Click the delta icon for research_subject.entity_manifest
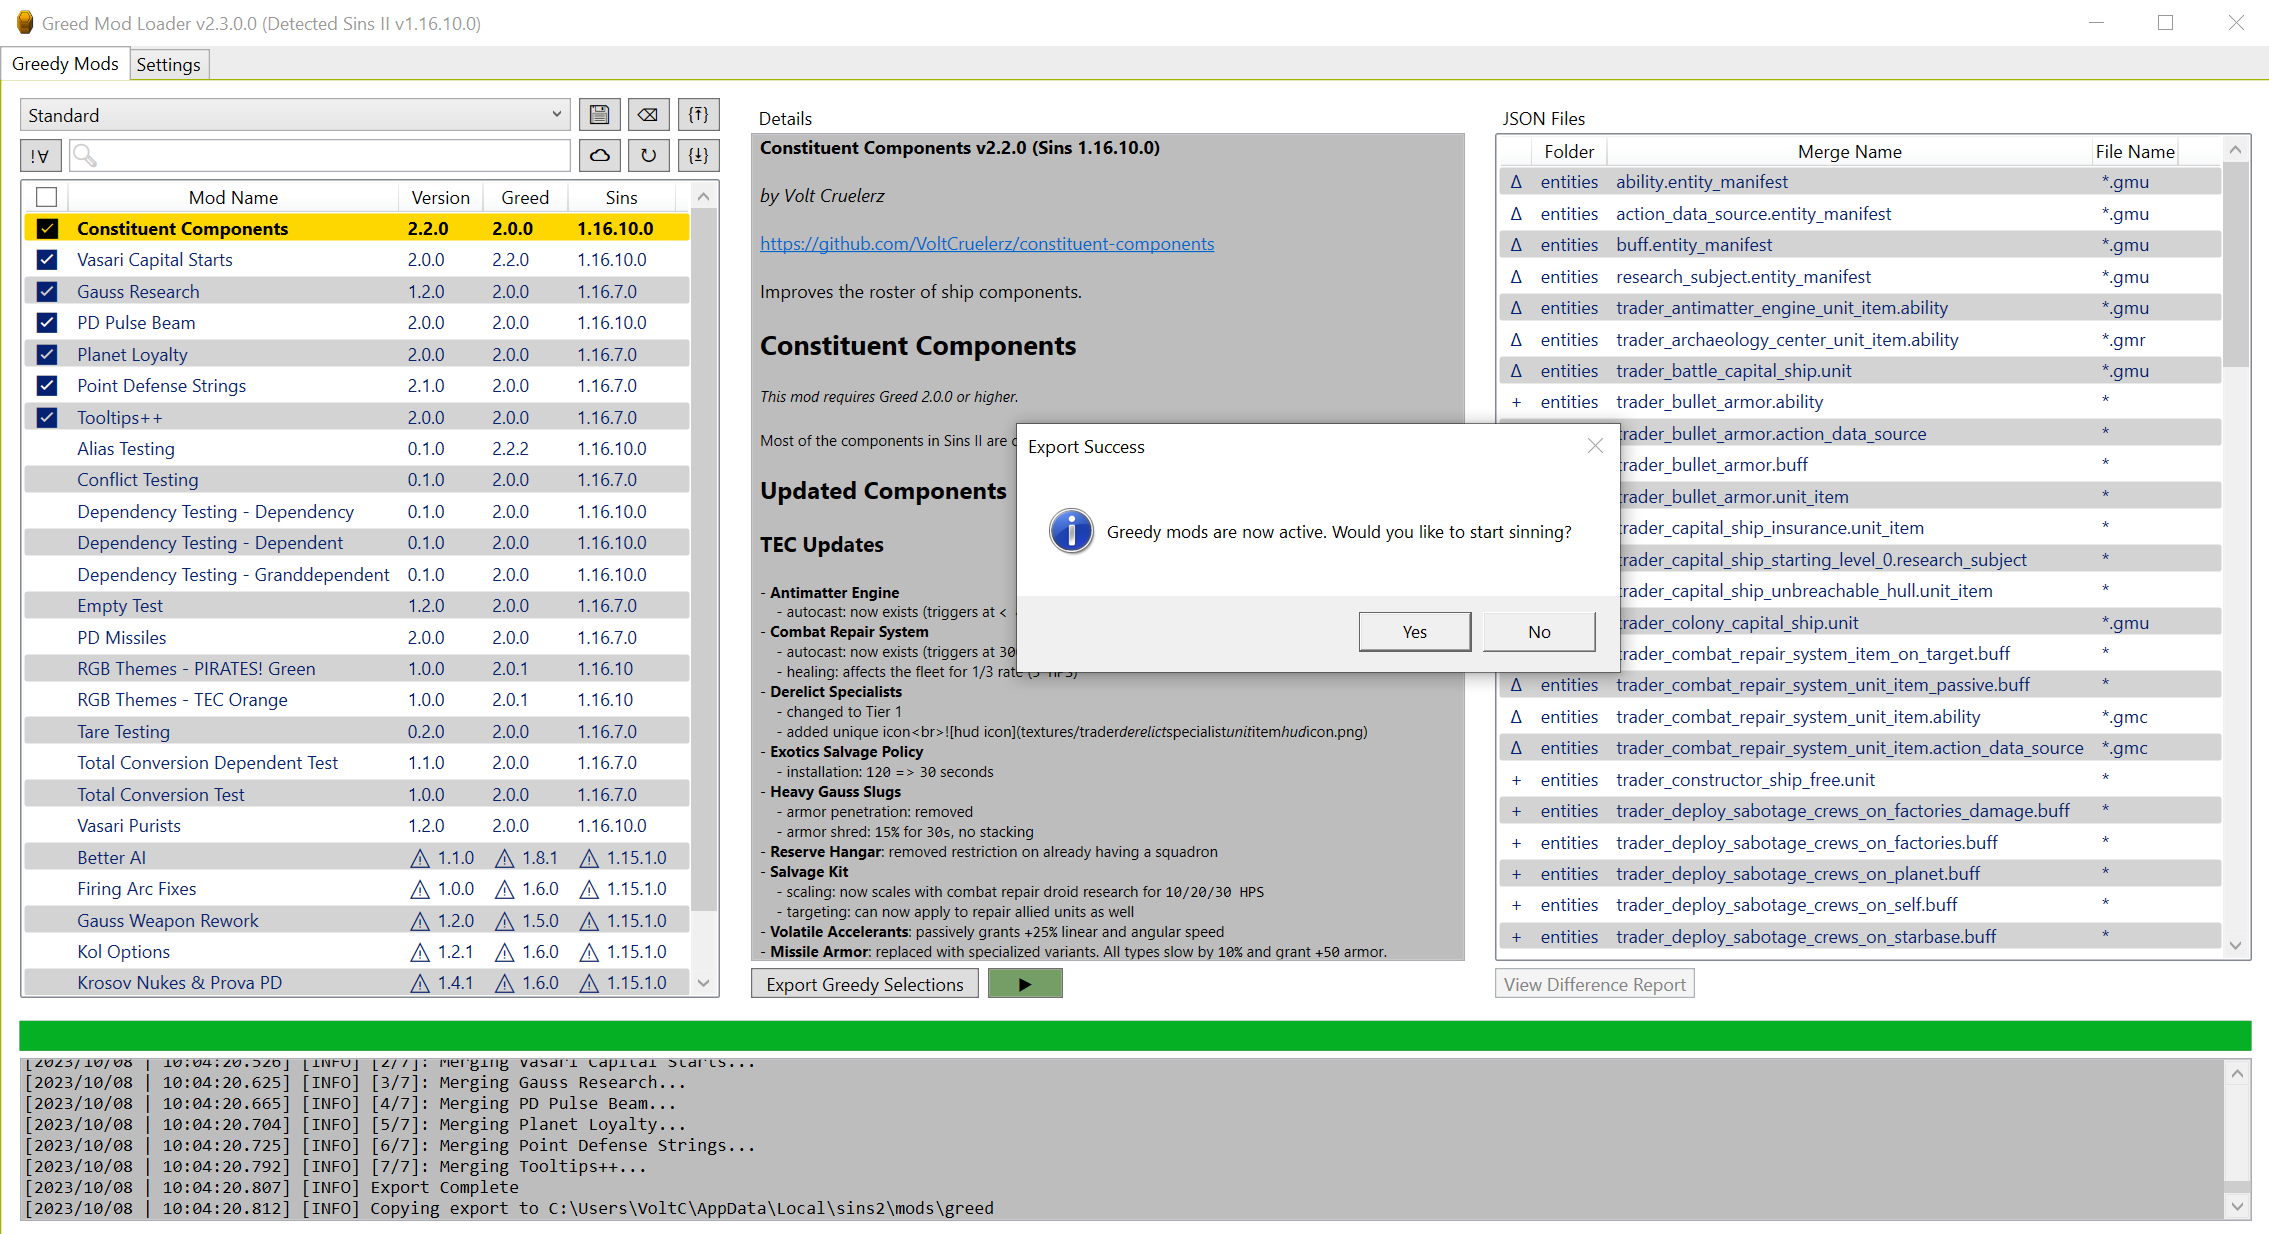This screenshot has height=1234, width=2269. pyautogui.click(x=1516, y=277)
